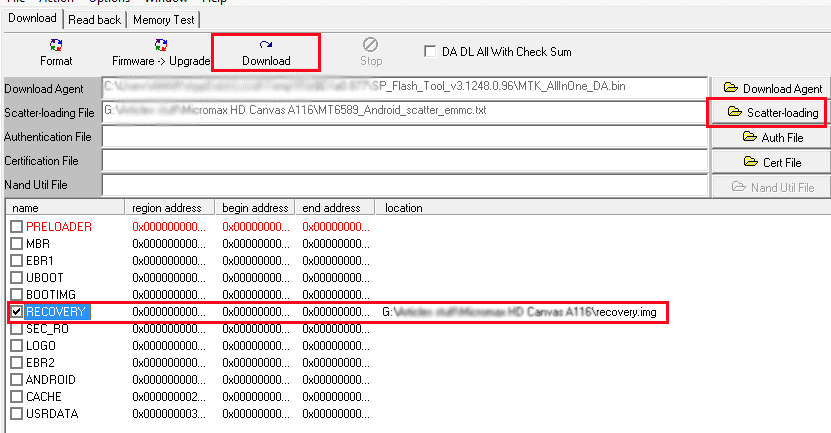Enable DA DL All With Check Sum
831x433 pixels.
tap(430, 51)
